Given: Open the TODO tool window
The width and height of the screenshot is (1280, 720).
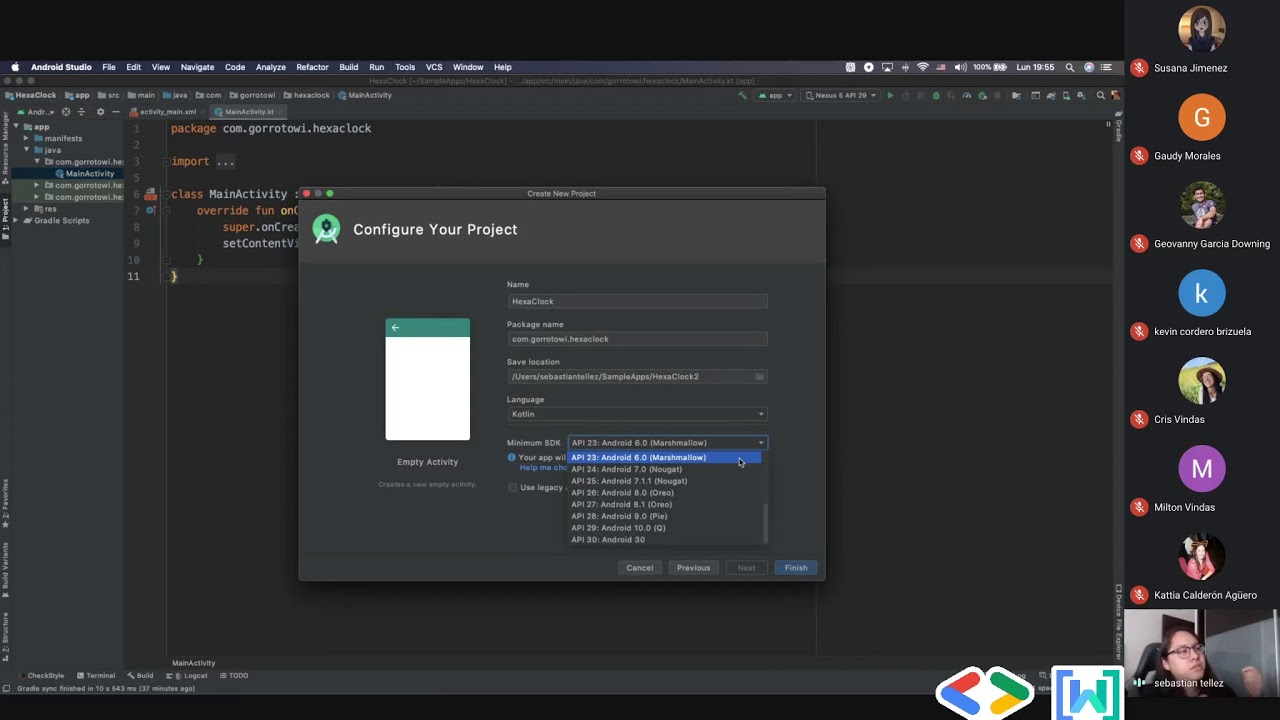Looking at the screenshot, I should (x=233, y=676).
